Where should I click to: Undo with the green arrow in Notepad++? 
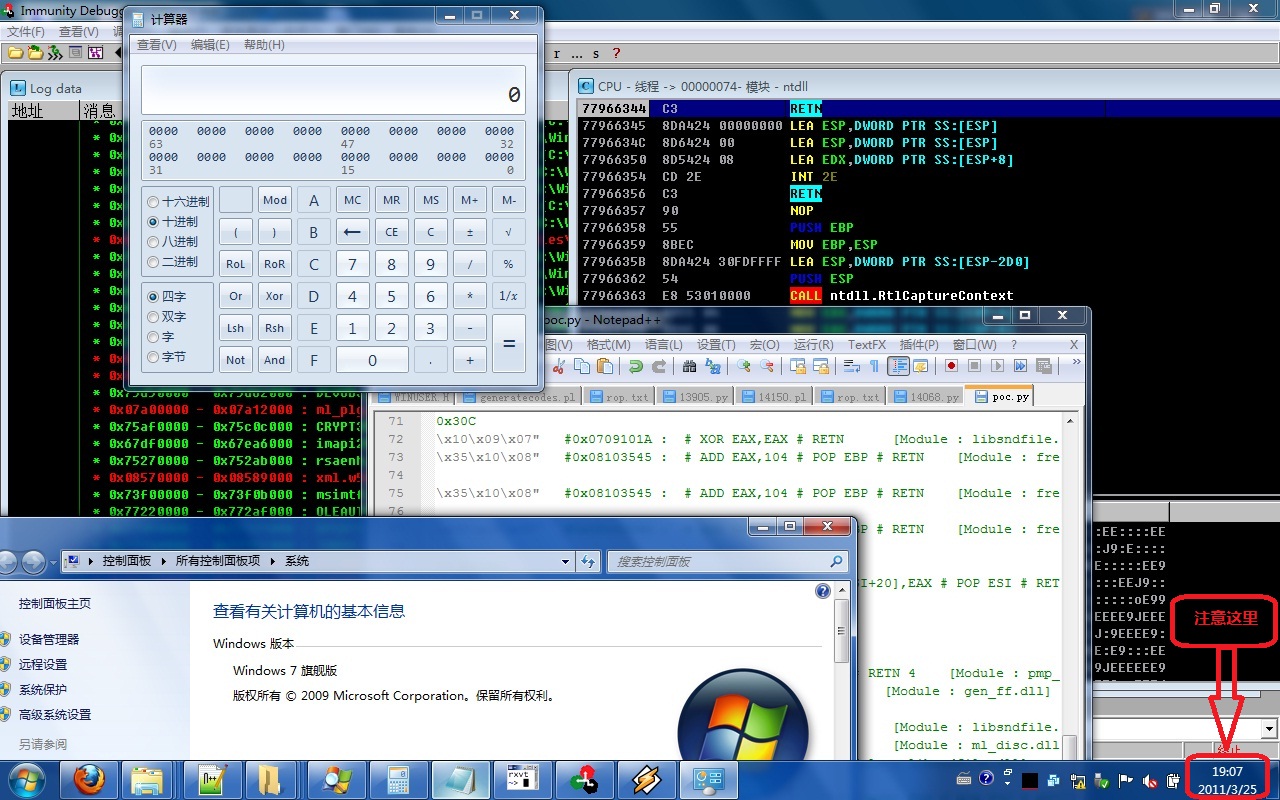click(x=636, y=366)
